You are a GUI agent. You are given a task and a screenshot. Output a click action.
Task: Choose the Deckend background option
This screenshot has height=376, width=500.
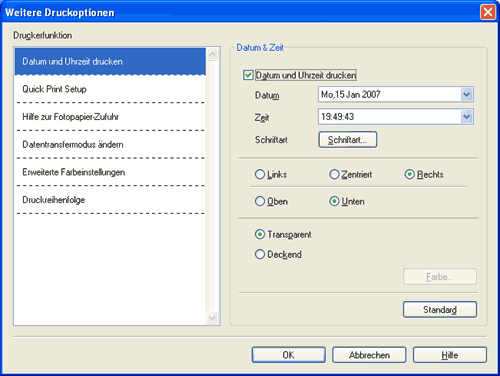click(260, 254)
